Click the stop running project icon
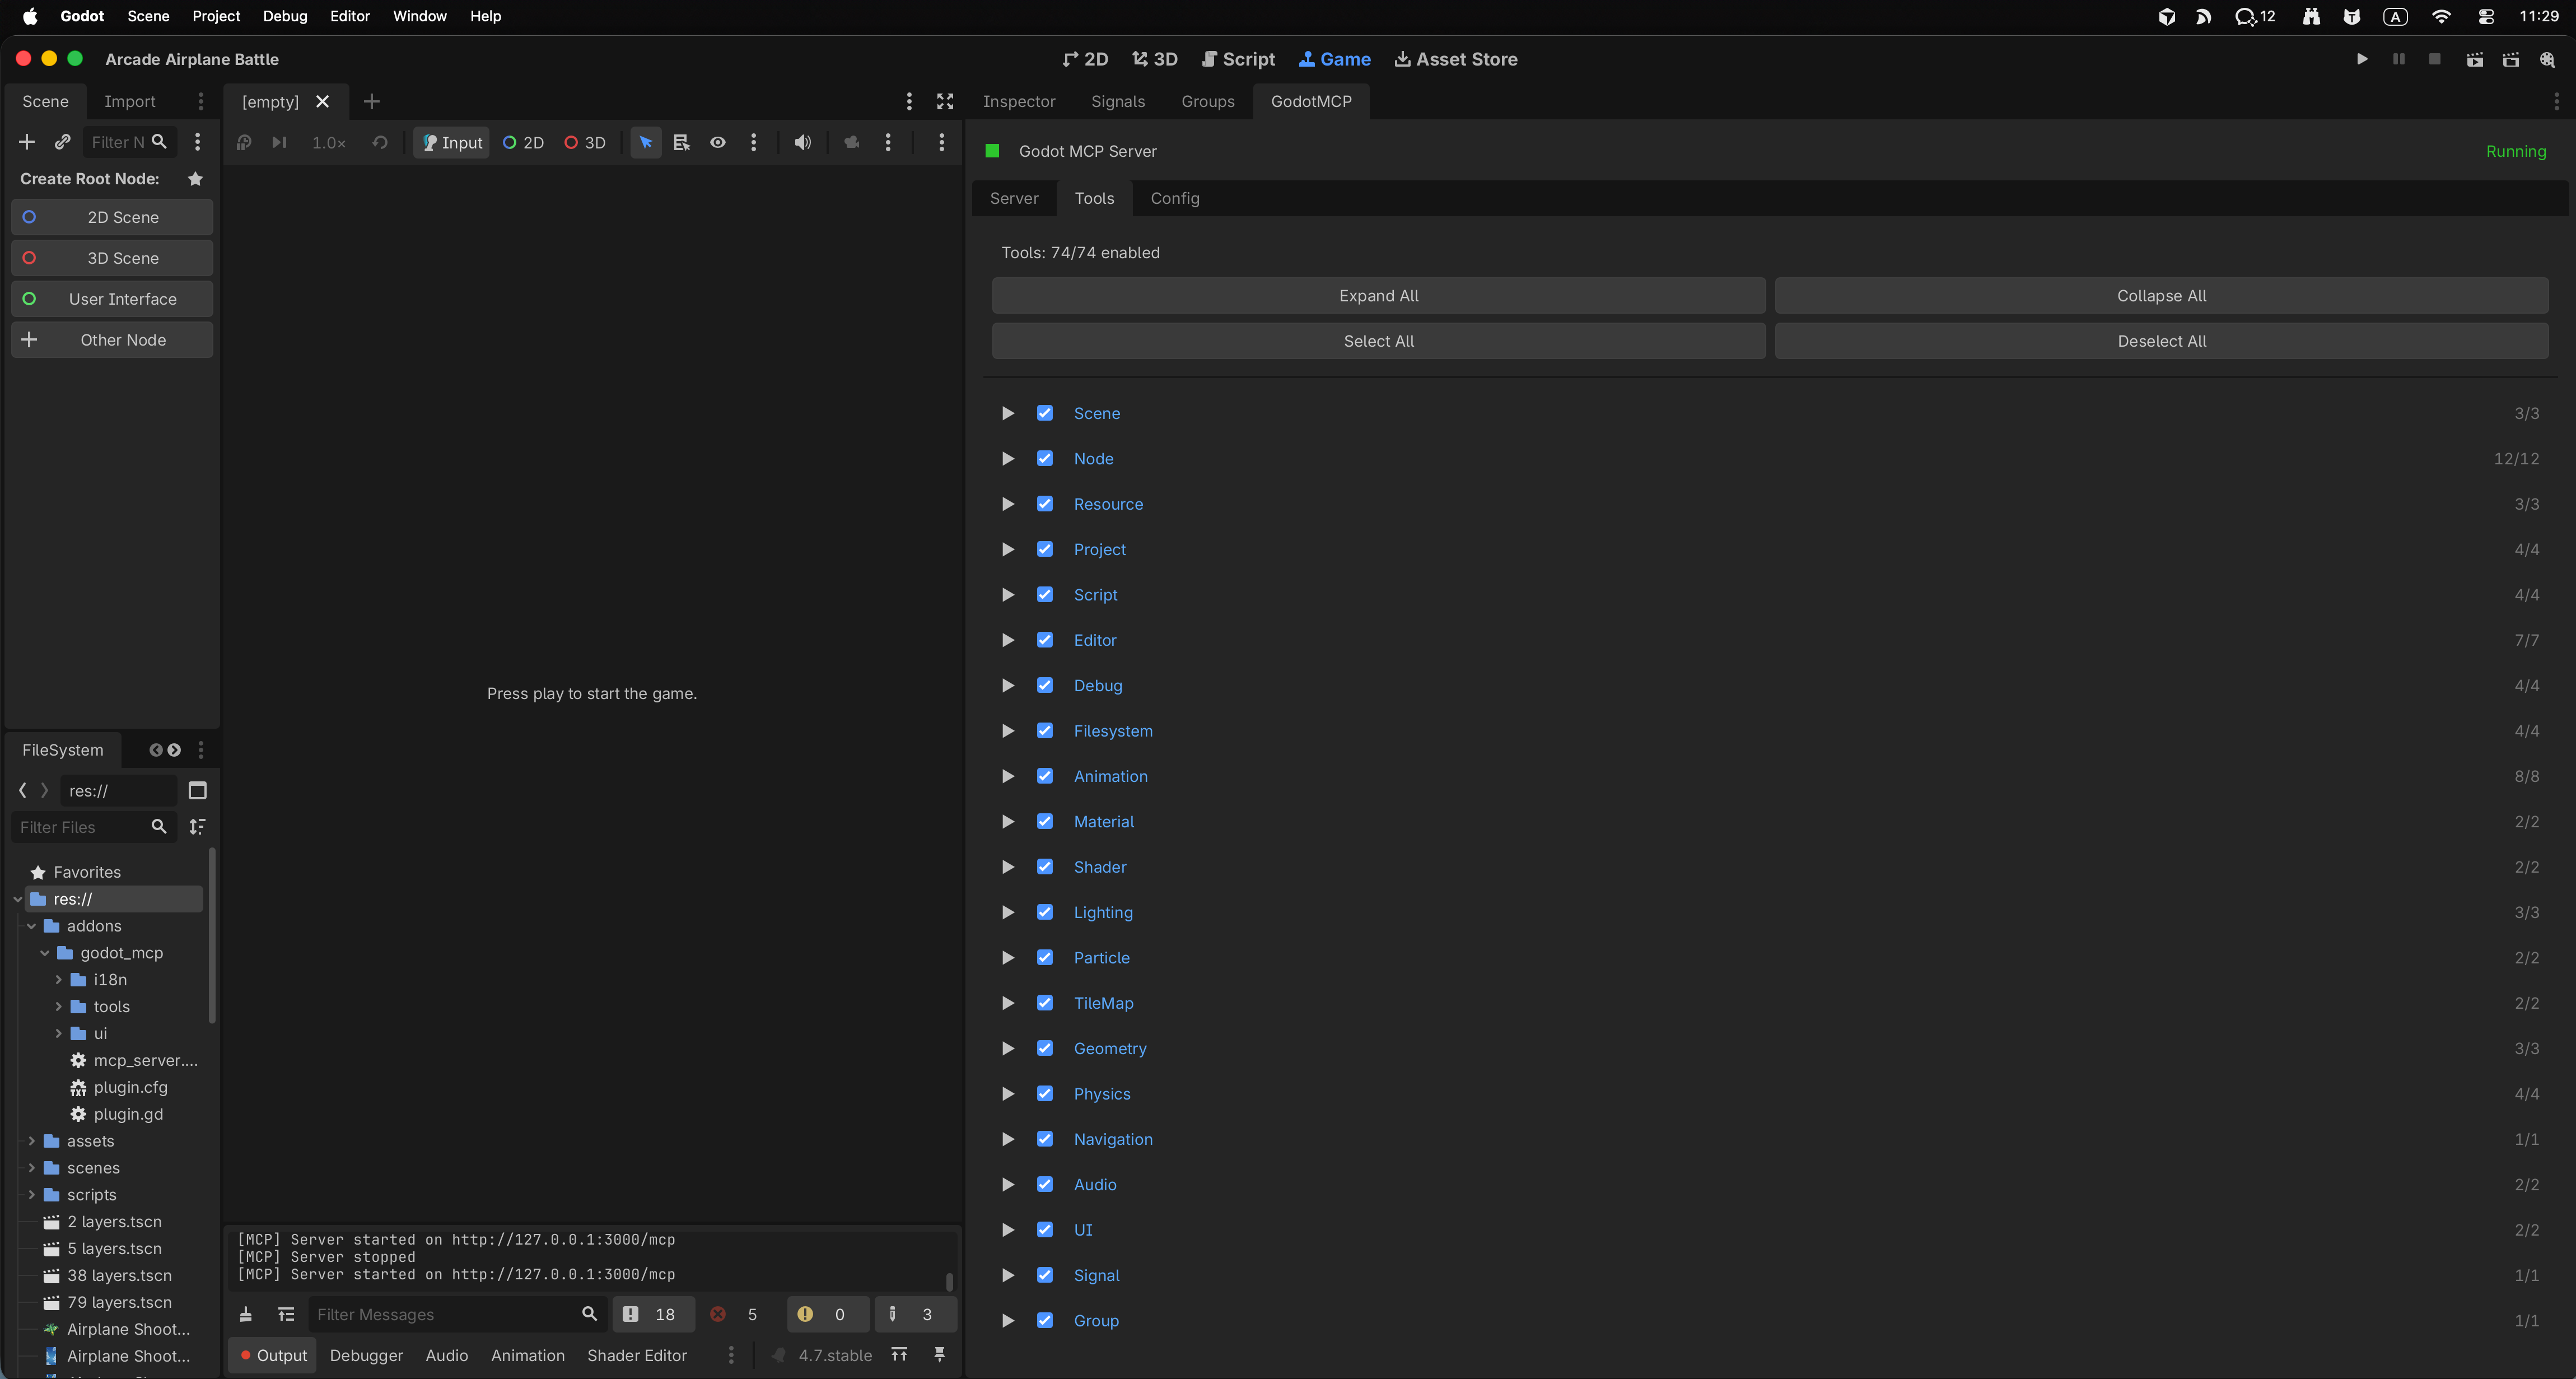The image size is (2576, 1379). coord(2435,59)
